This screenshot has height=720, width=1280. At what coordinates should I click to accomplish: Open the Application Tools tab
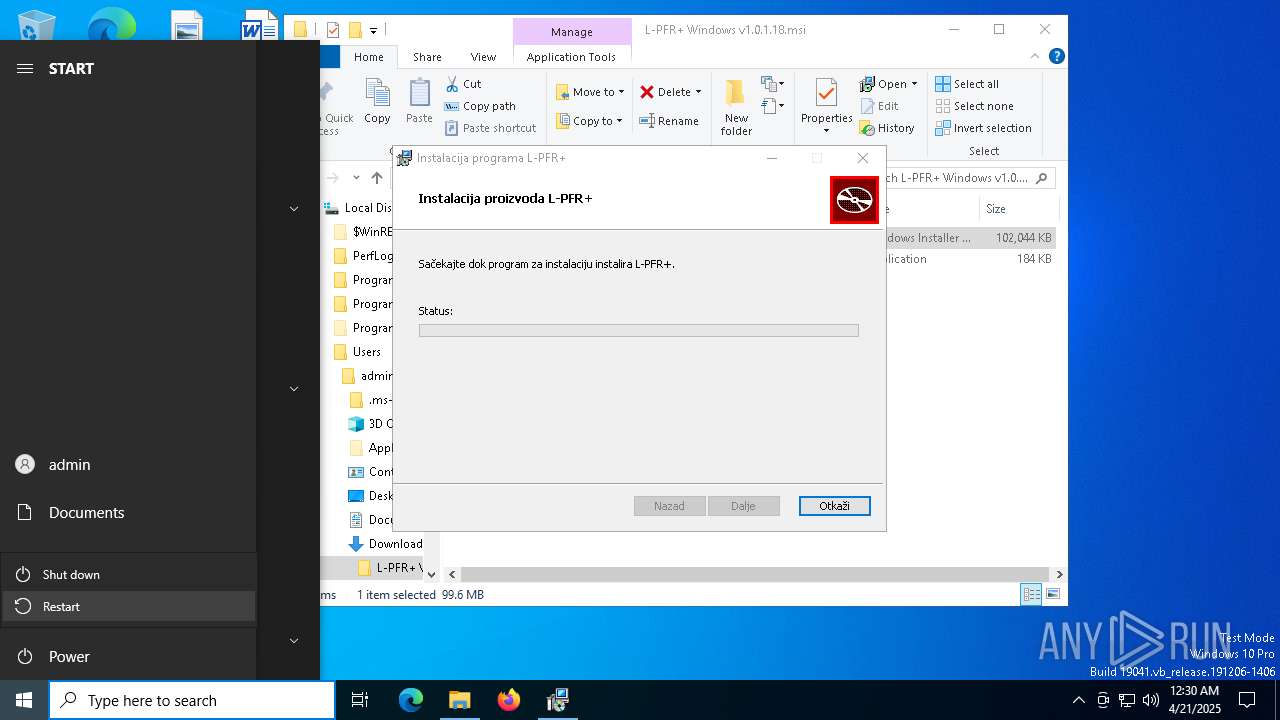pyautogui.click(x=571, y=57)
